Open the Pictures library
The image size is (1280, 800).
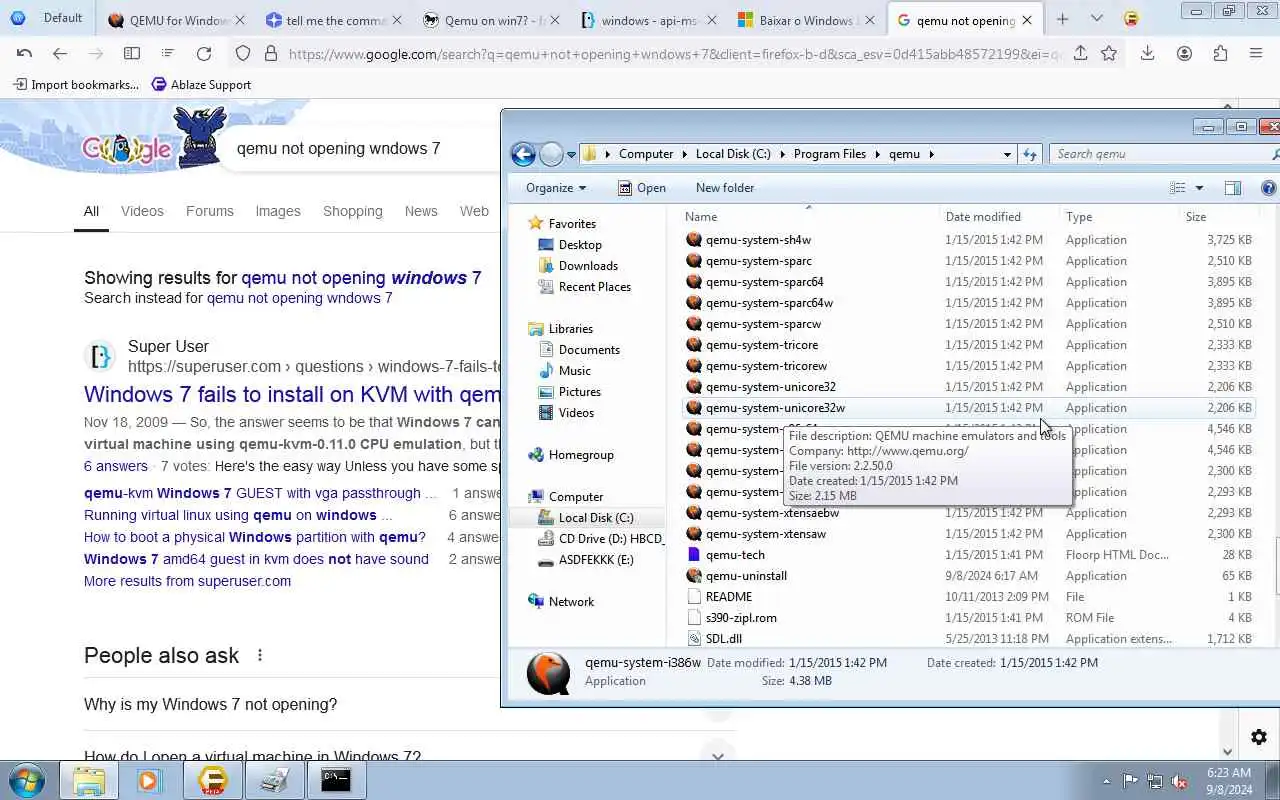[579, 392]
